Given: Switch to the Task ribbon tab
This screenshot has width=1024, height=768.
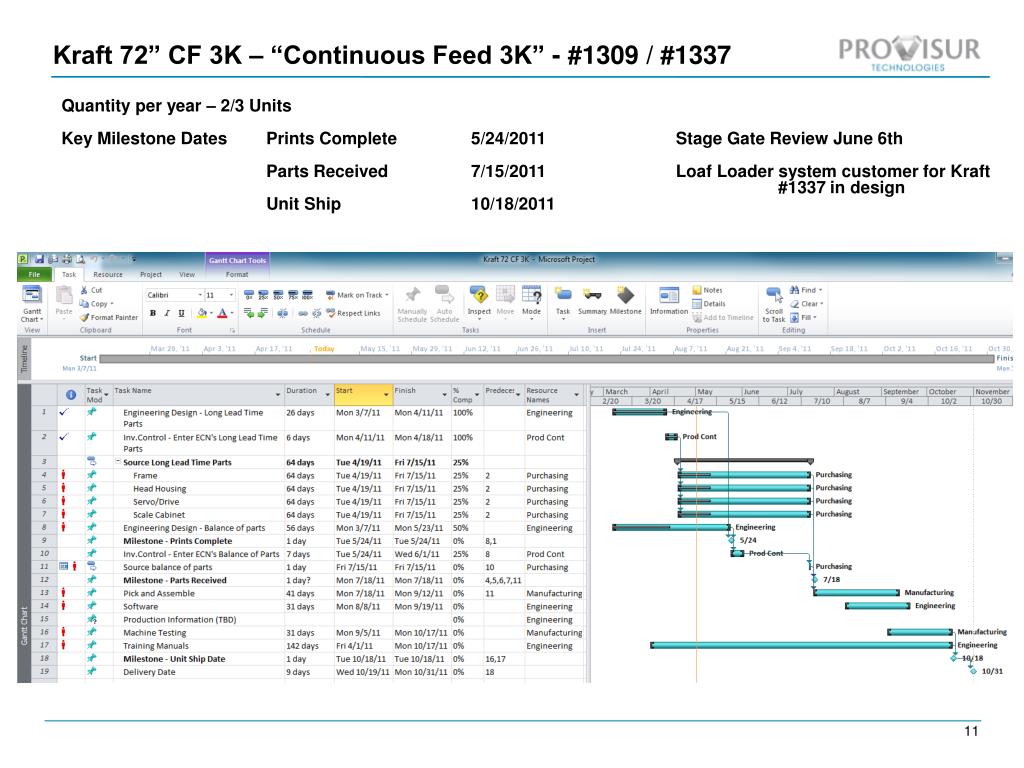Looking at the screenshot, I should tap(69, 274).
